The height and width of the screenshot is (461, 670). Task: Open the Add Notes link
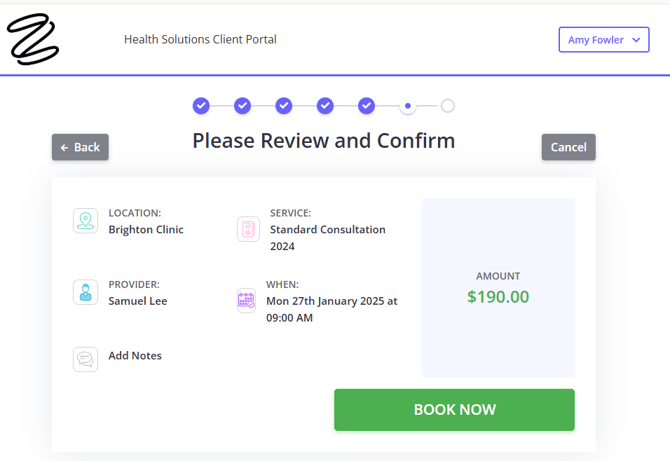click(x=135, y=356)
